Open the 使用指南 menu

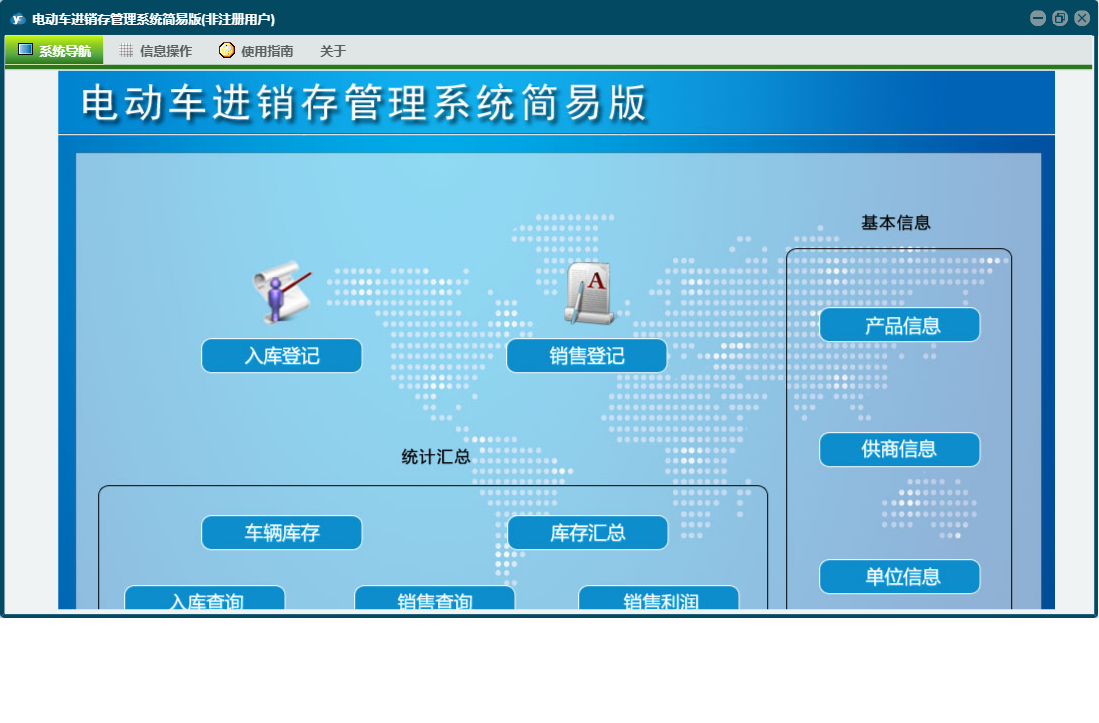256,51
